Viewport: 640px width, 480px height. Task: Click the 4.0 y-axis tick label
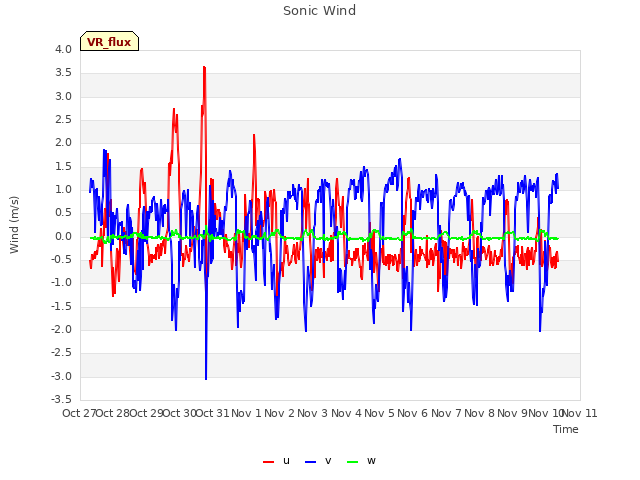(x=63, y=49)
